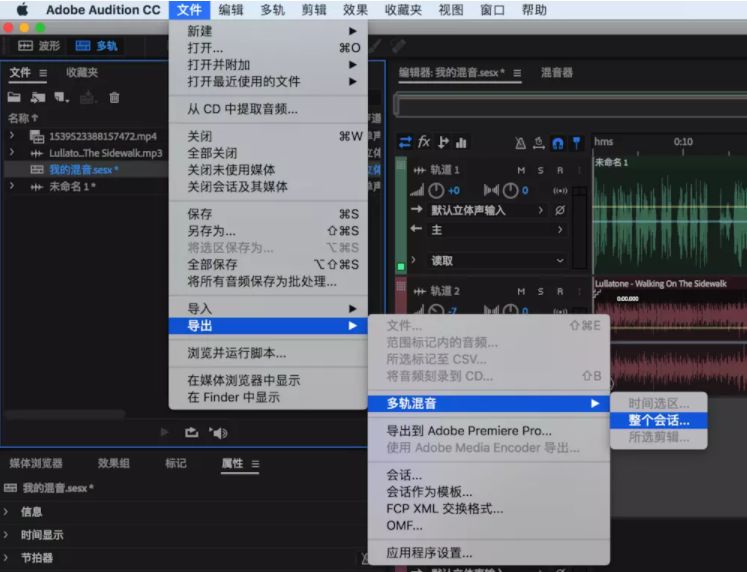Switch to 多轨 multitrack editor view
Image resolution: width=747 pixels, height=572 pixels.
tap(96, 46)
